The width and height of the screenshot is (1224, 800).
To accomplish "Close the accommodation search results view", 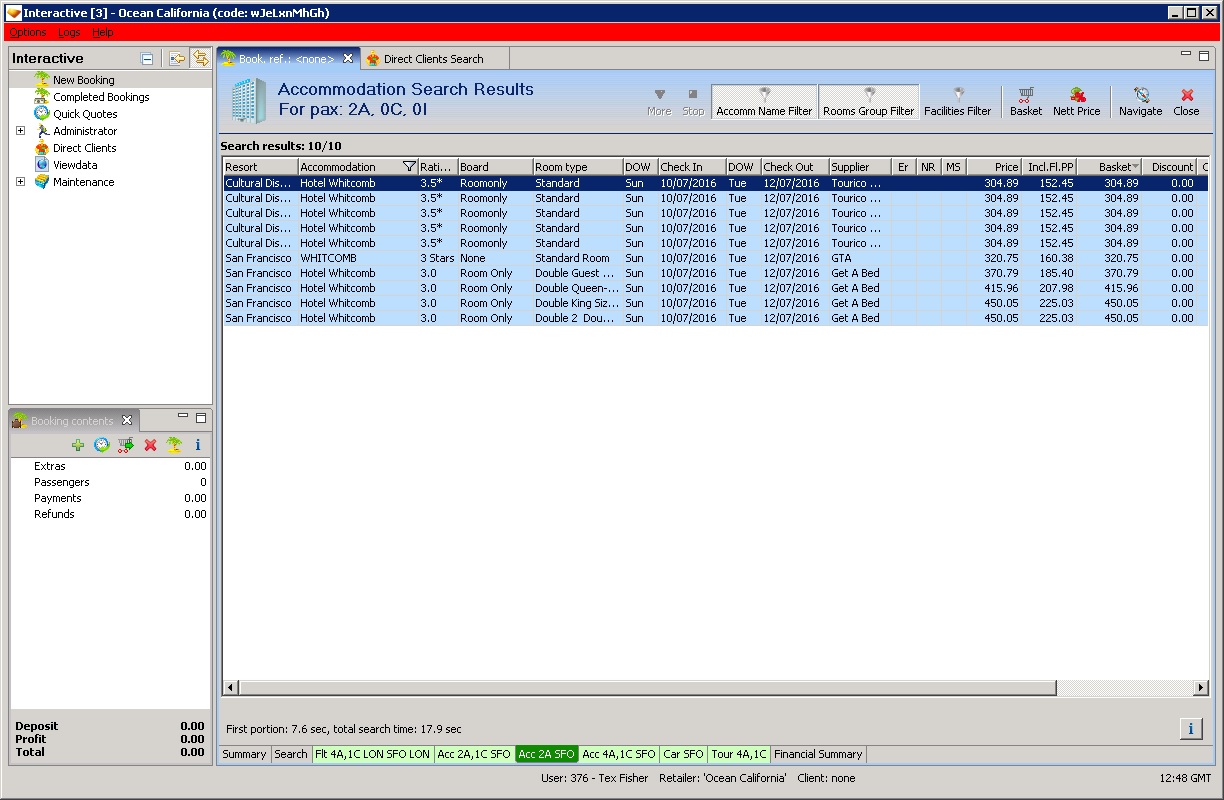I will [x=1186, y=101].
